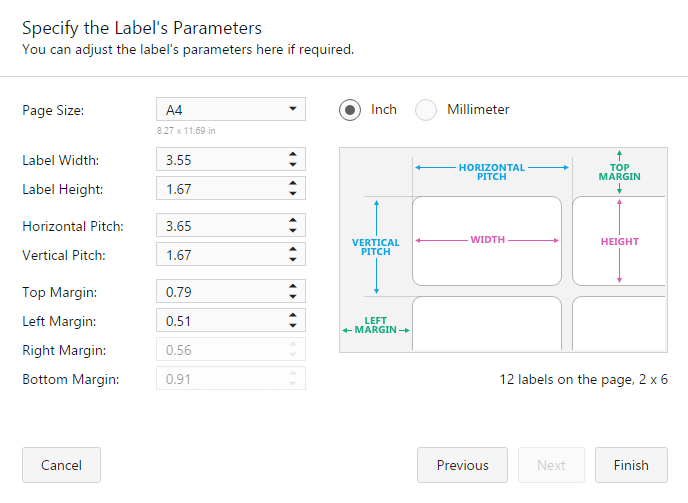Increase Label Height with up arrow
Image resolution: width=688 pixels, height=503 pixels.
tap(292, 183)
